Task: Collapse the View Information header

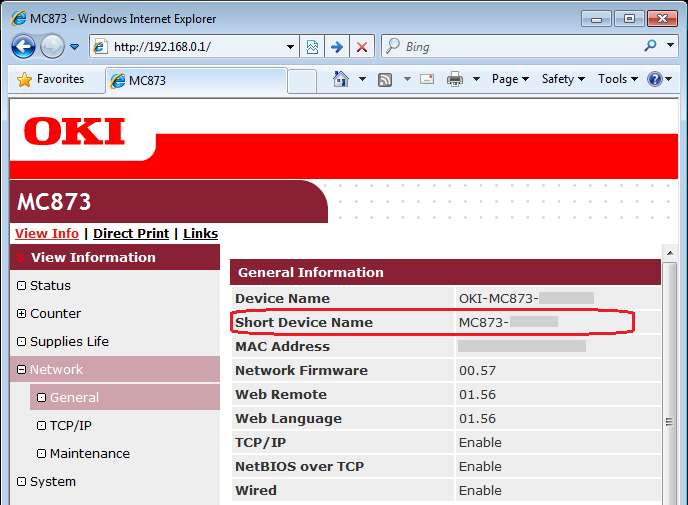Action: tap(115, 258)
